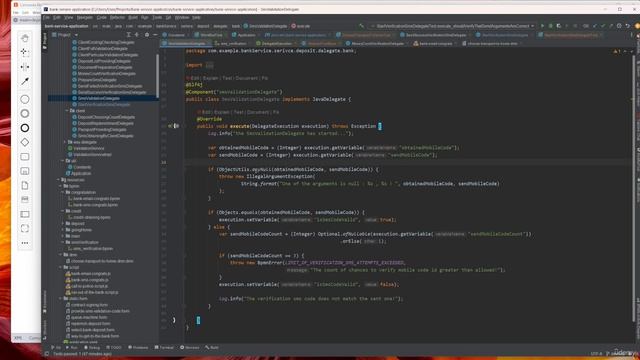Open the run configuration dropdown

453,26
